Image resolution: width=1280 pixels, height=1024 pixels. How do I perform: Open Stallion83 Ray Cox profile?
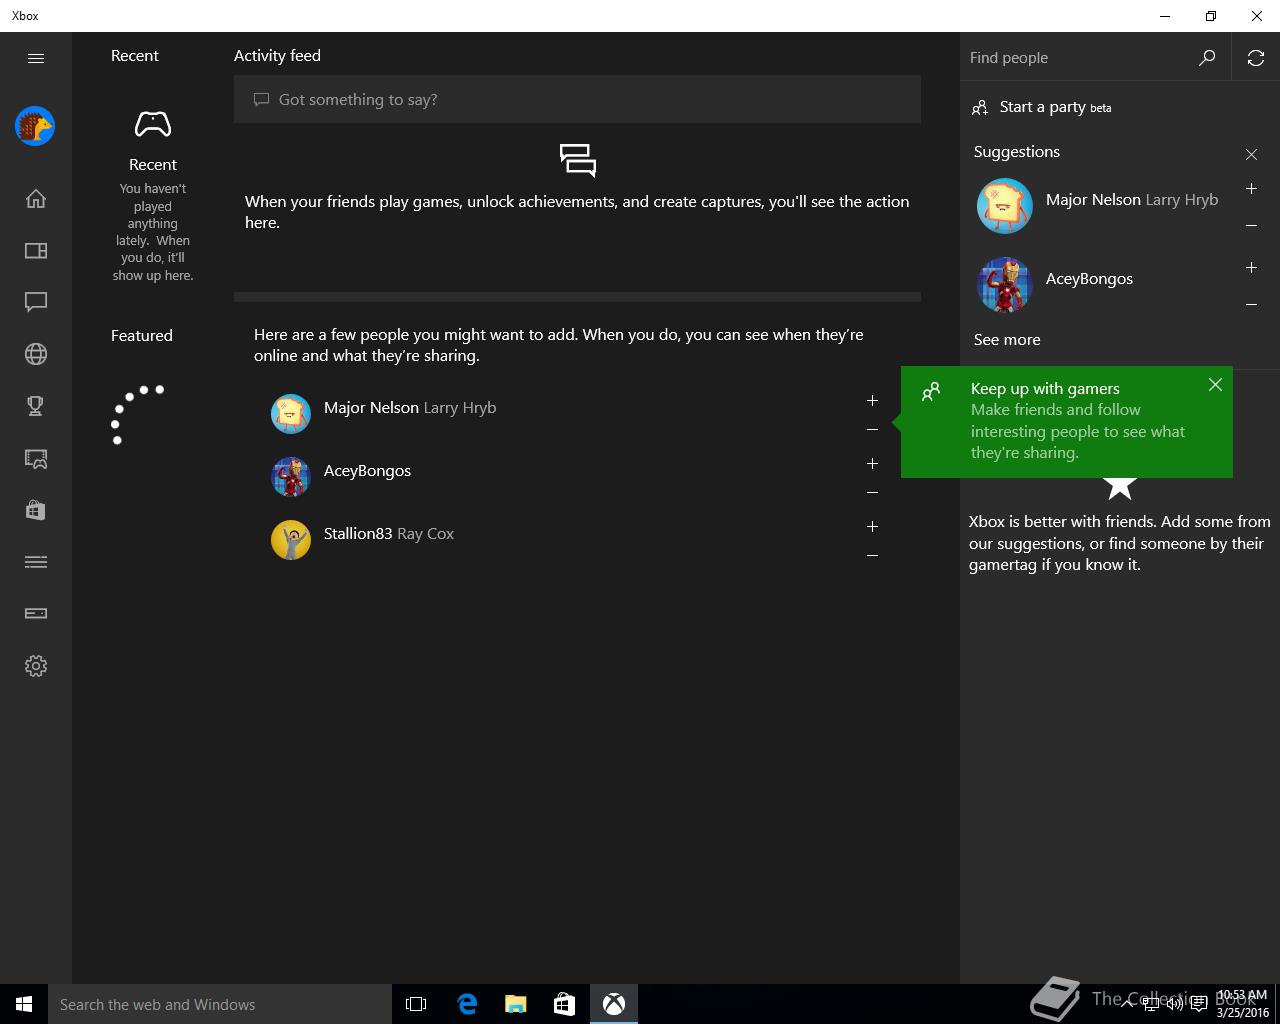[389, 533]
